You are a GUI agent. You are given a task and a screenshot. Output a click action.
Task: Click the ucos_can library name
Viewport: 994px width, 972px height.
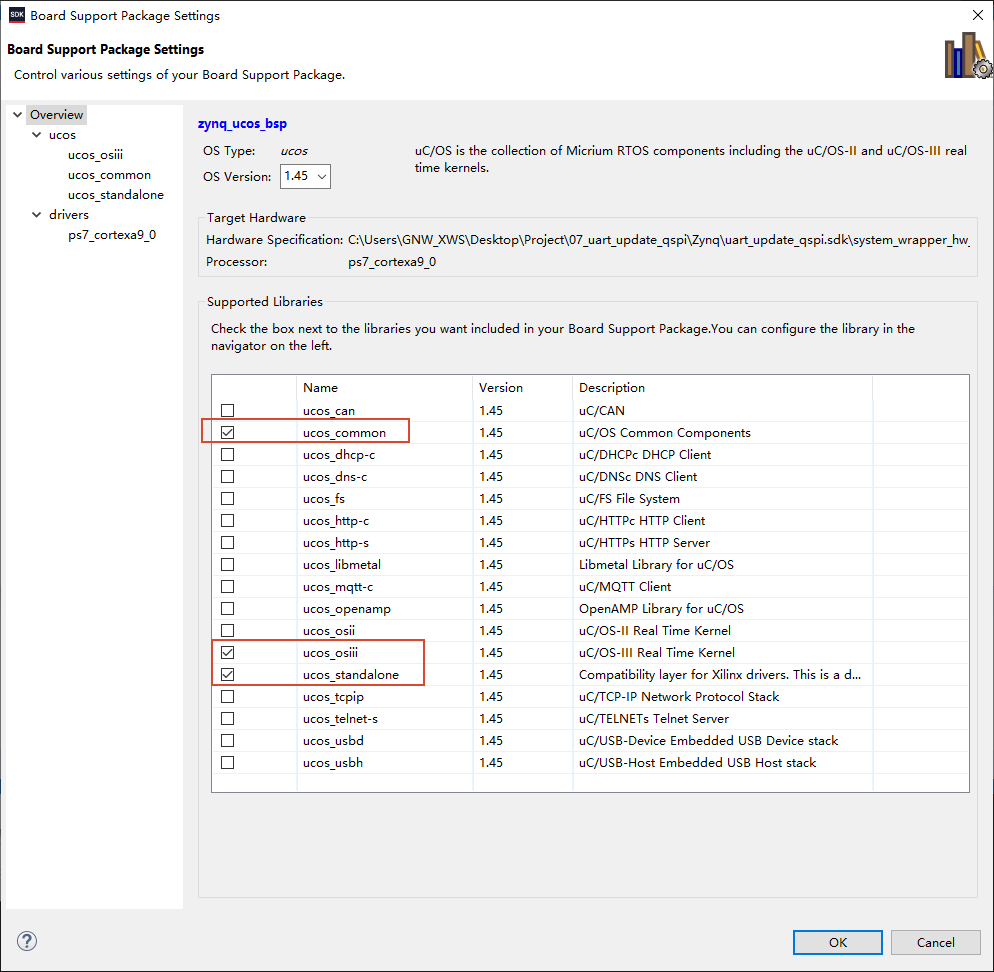(x=328, y=411)
